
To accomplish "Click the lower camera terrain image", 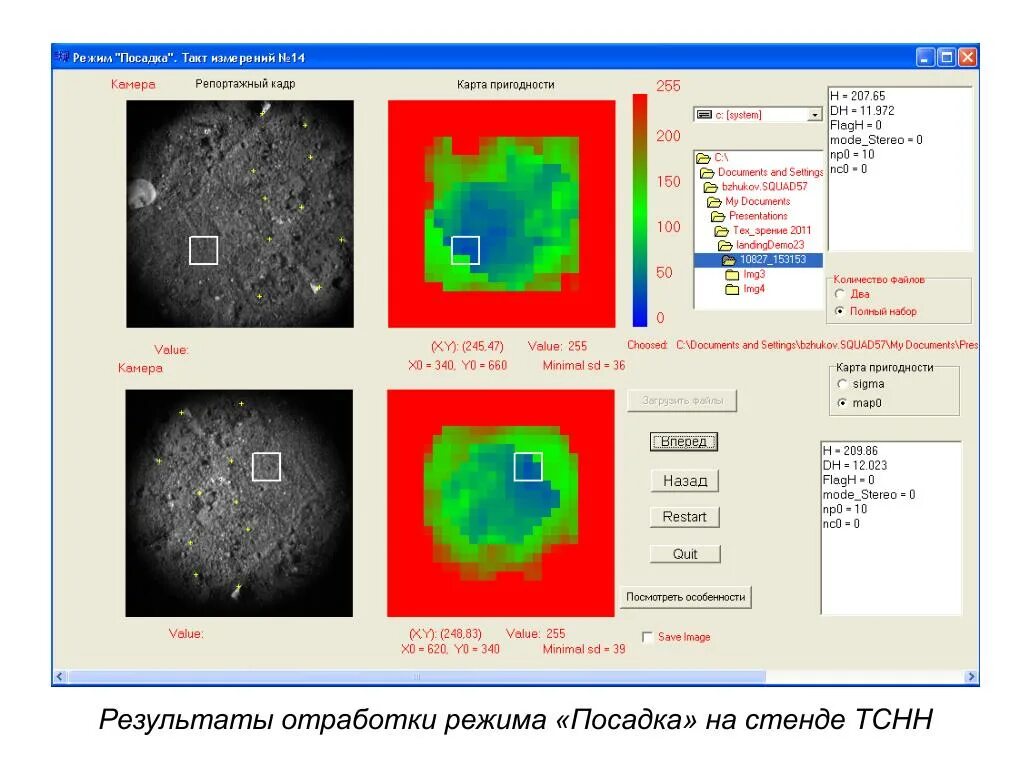I will [239, 504].
